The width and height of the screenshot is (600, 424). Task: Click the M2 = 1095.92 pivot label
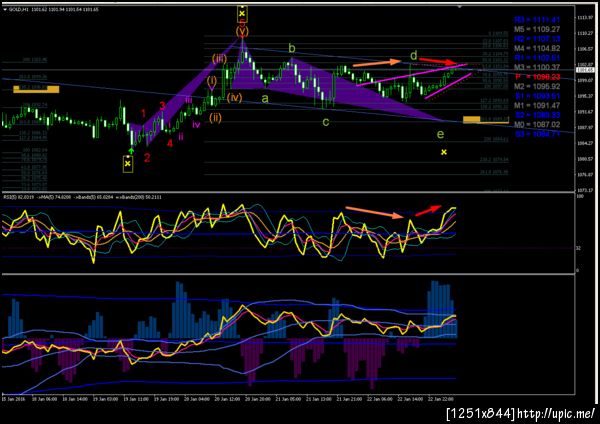[537, 86]
